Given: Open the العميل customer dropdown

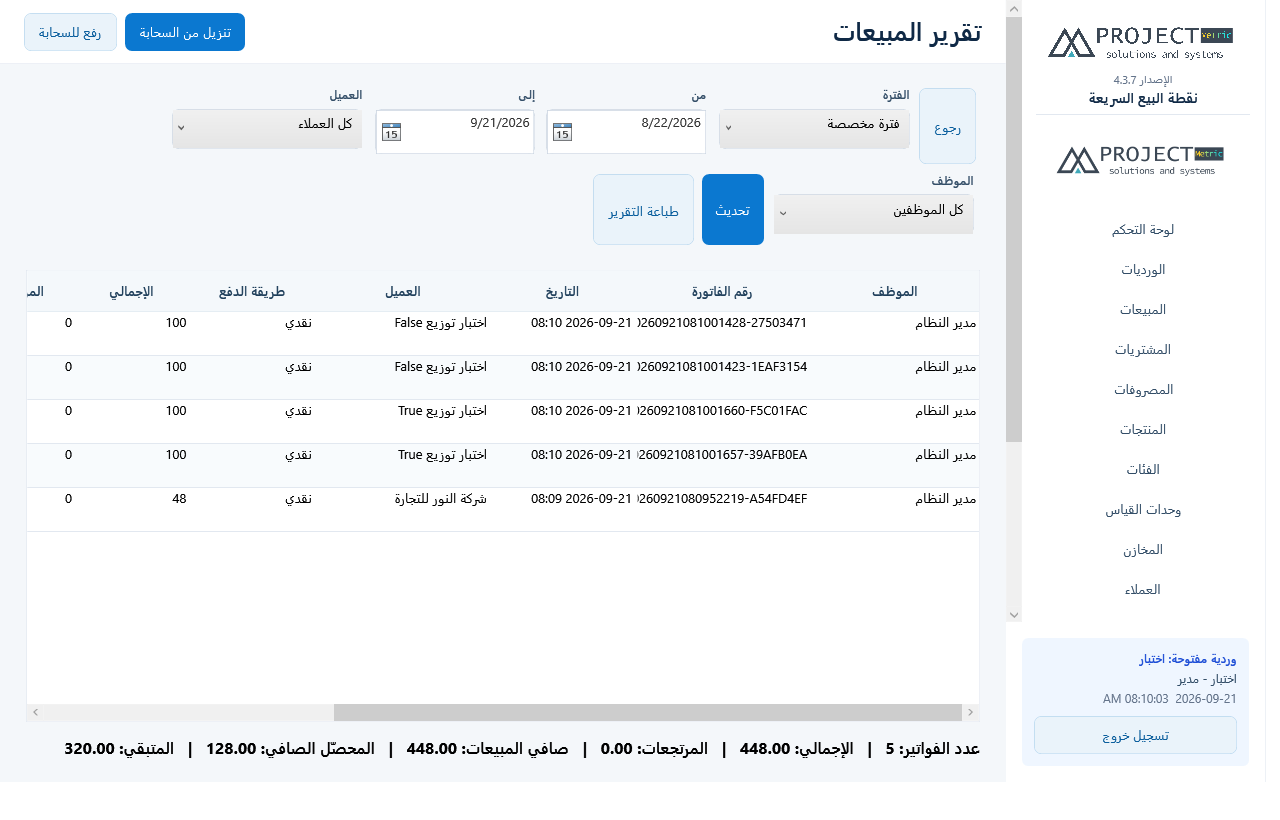Looking at the screenshot, I should coord(267,129).
